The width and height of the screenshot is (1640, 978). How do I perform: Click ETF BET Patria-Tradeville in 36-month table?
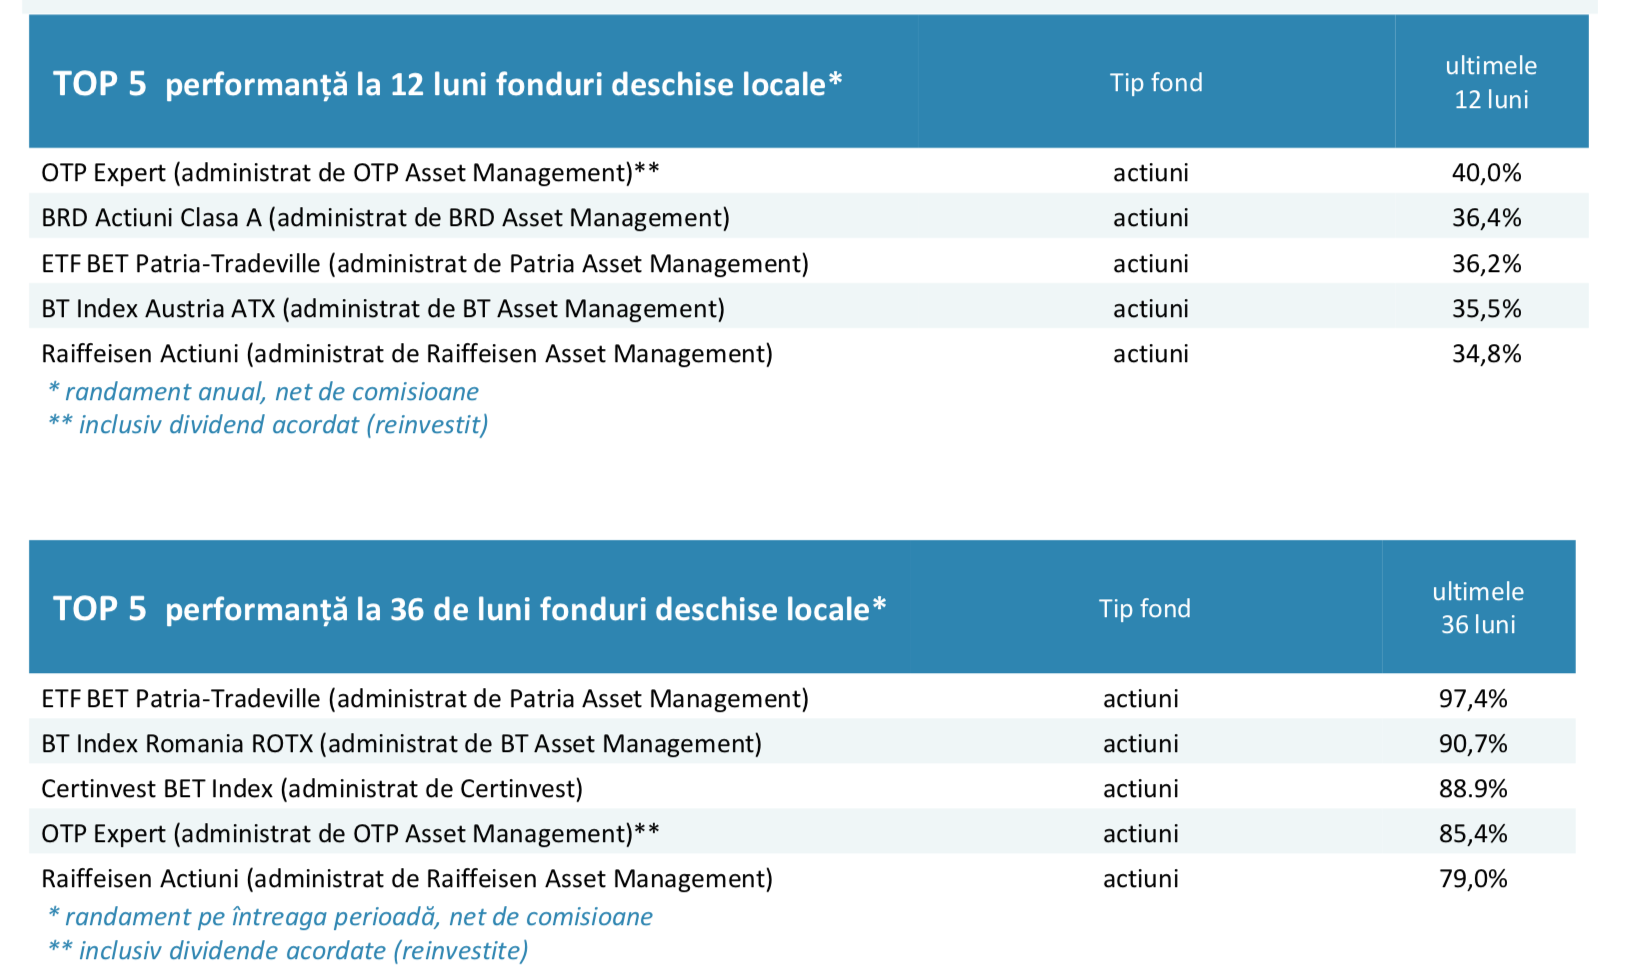(425, 699)
